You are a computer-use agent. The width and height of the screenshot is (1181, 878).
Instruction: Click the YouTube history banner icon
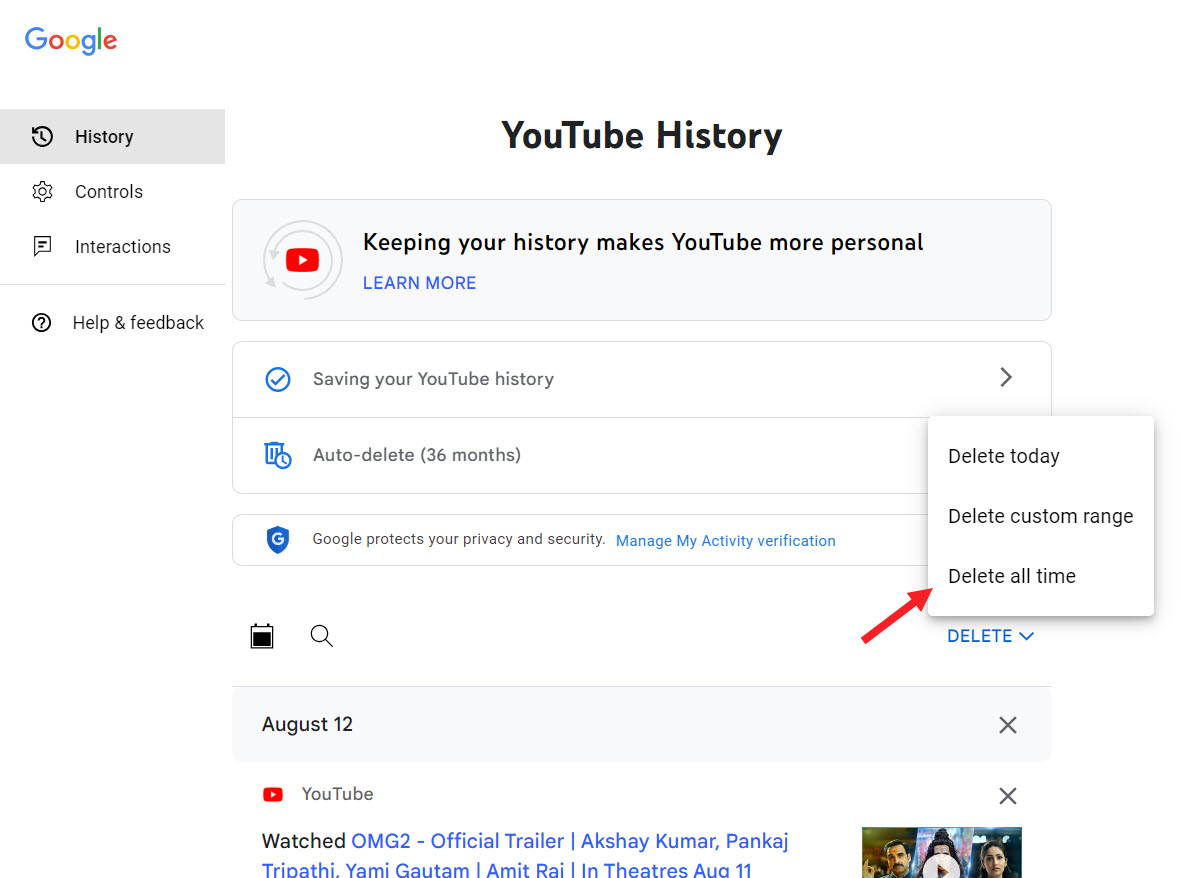click(x=303, y=260)
